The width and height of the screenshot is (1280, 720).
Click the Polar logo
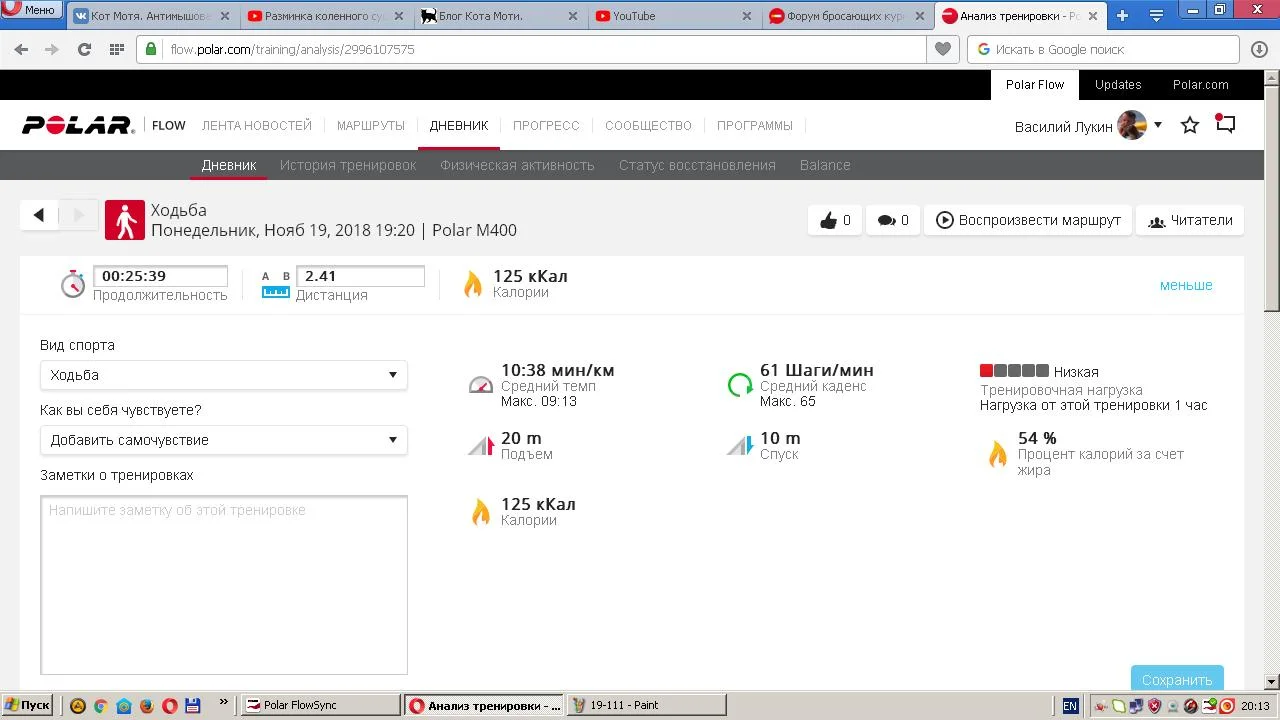coord(78,125)
